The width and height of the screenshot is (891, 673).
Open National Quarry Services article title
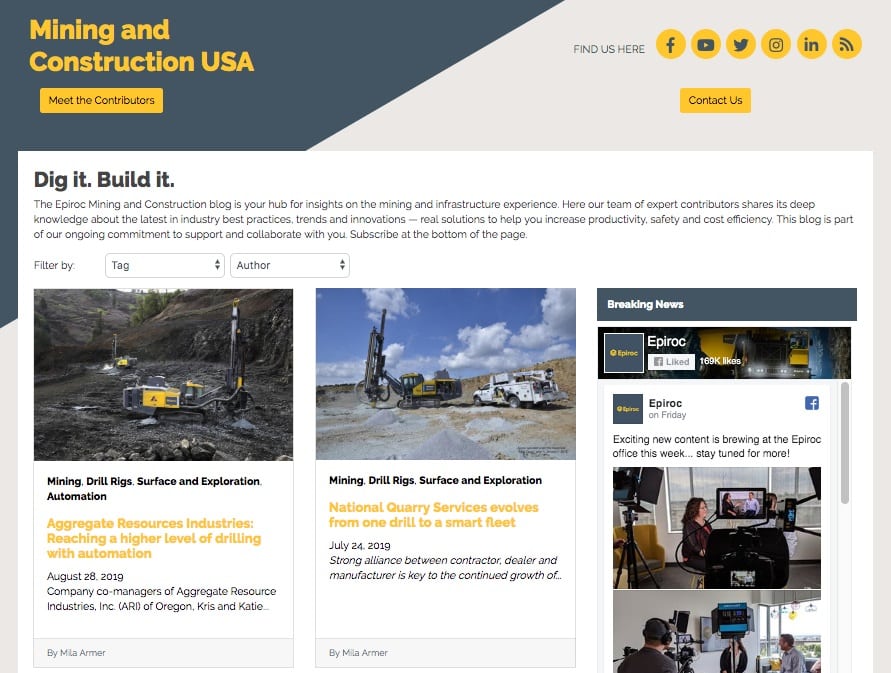click(434, 514)
